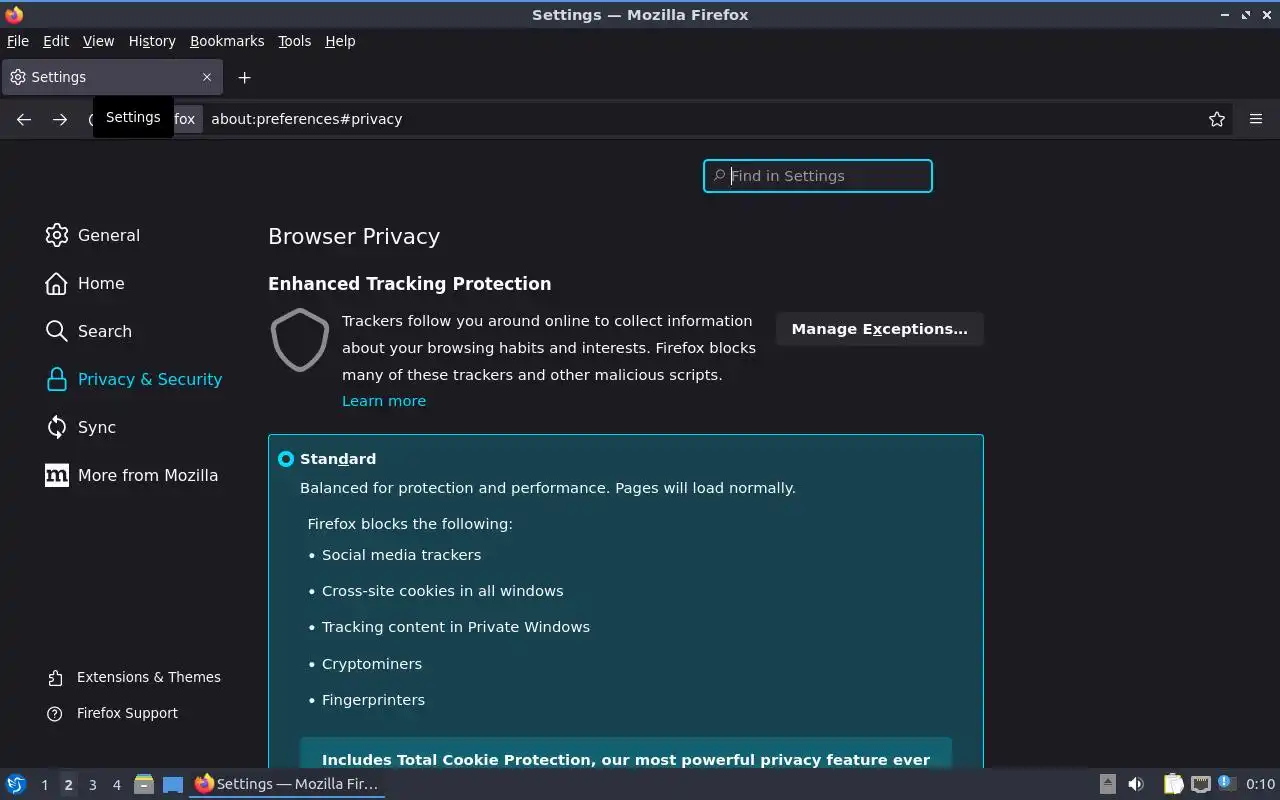Screen dimensions: 1280x800
Task: Go forward one page
Action: [60, 119]
